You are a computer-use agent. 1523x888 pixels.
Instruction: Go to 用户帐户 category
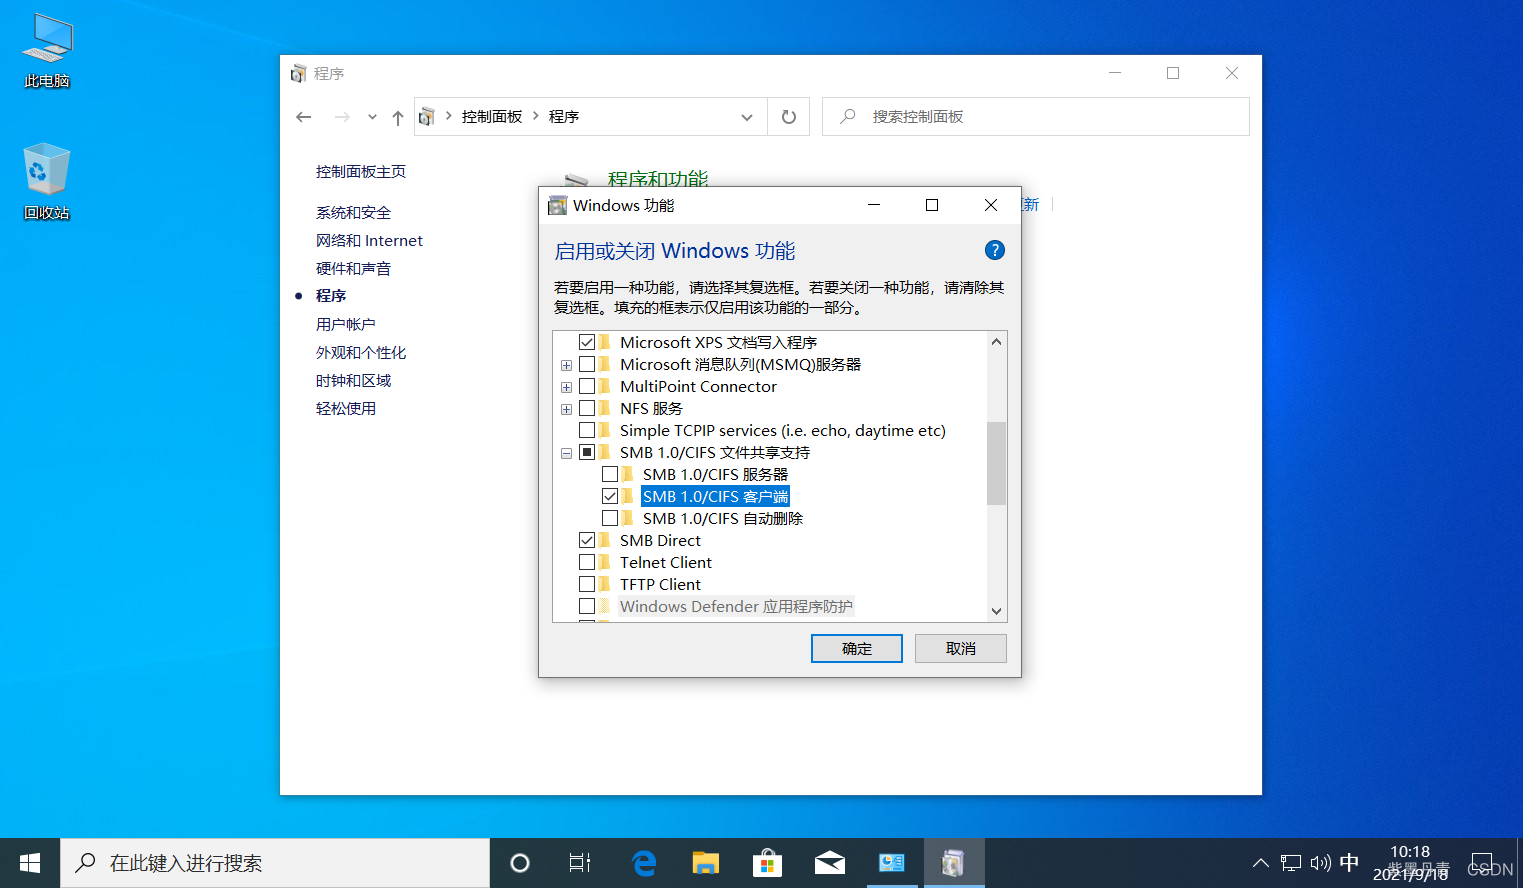(x=346, y=325)
